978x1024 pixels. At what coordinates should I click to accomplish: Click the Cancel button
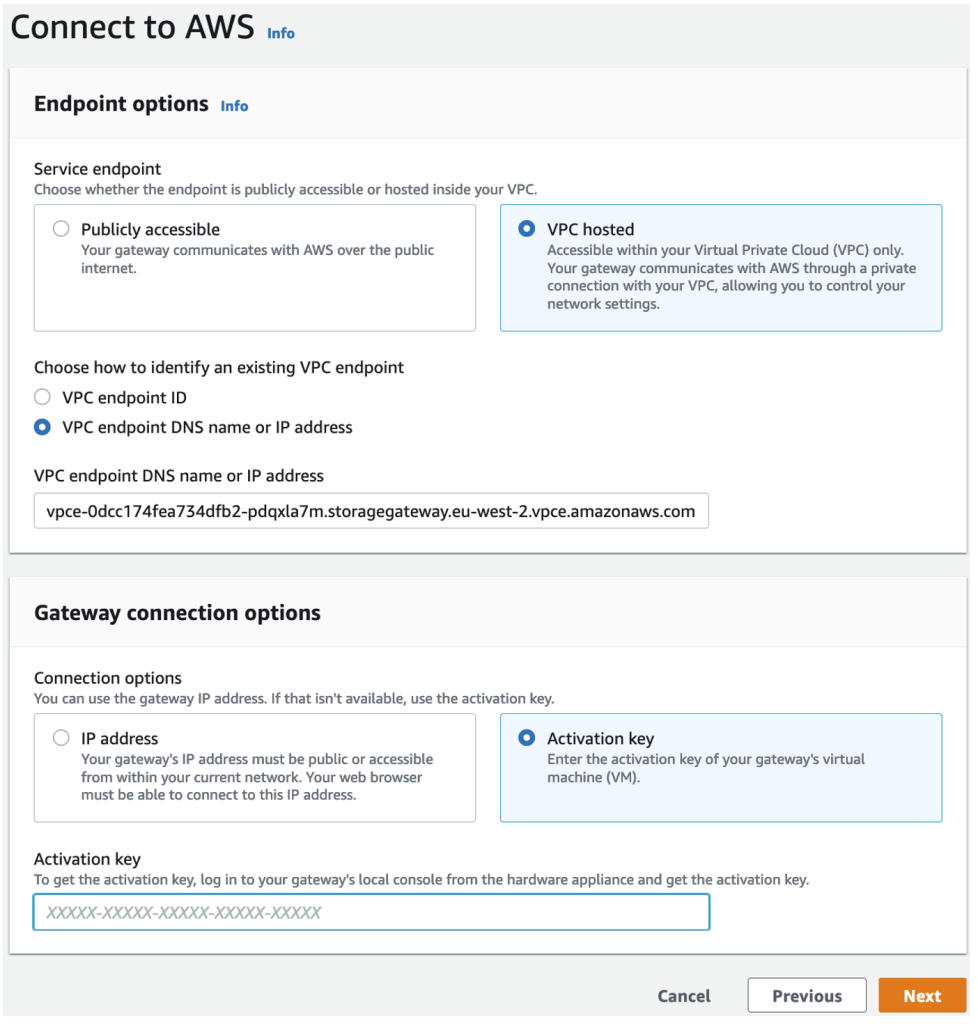(x=683, y=995)
